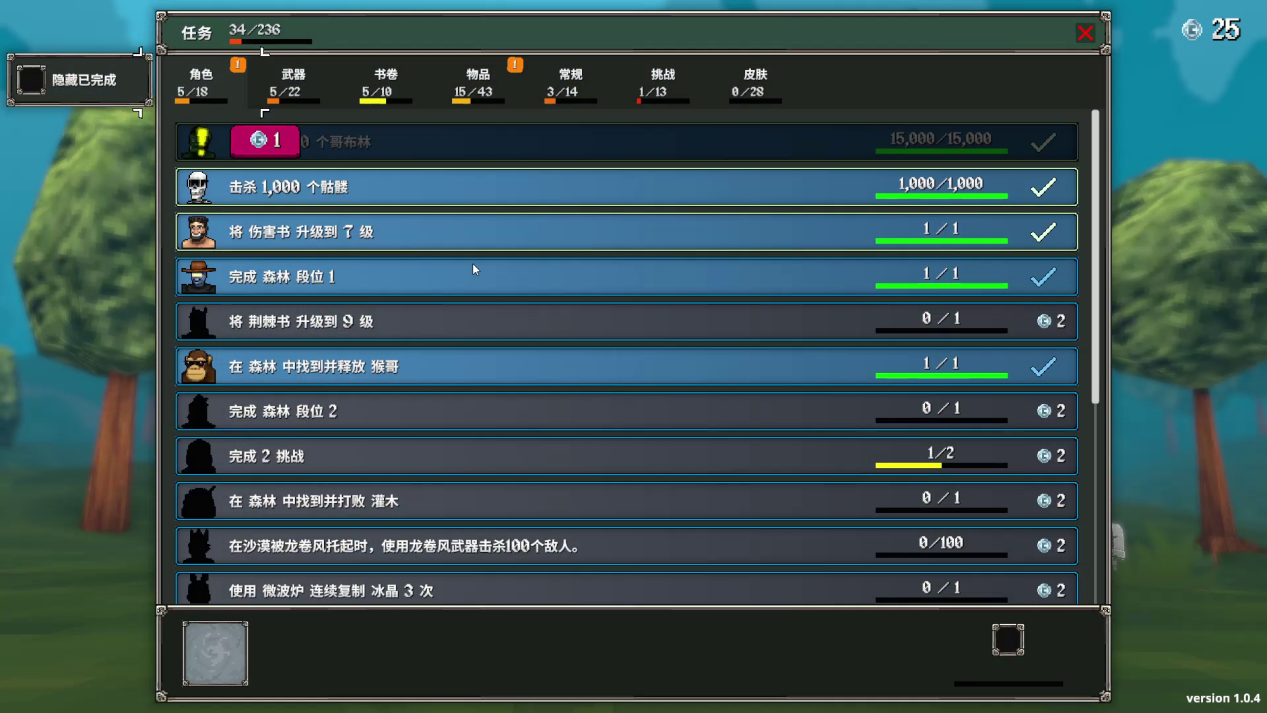The image size is (1267, 713).
Task: Open the 物品 tab
Action: click(478, 83)
